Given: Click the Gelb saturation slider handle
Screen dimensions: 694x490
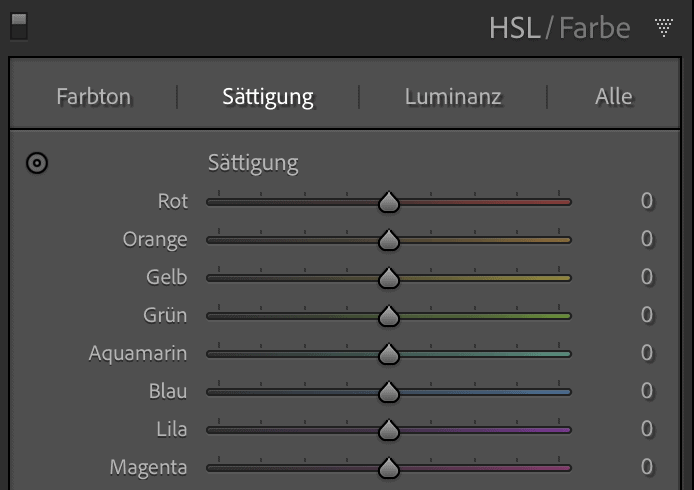Looking at the screenshot, I should coord(389,278).
